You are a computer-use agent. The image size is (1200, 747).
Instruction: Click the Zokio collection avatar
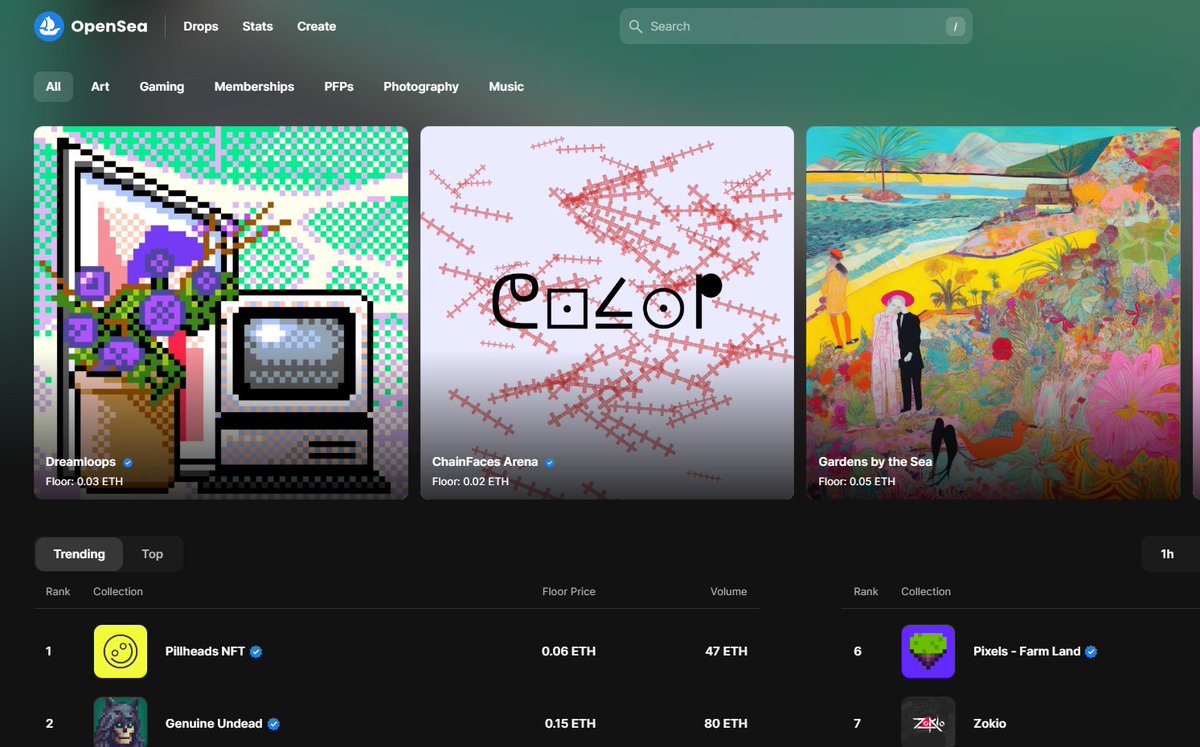(x=928, y=722)
